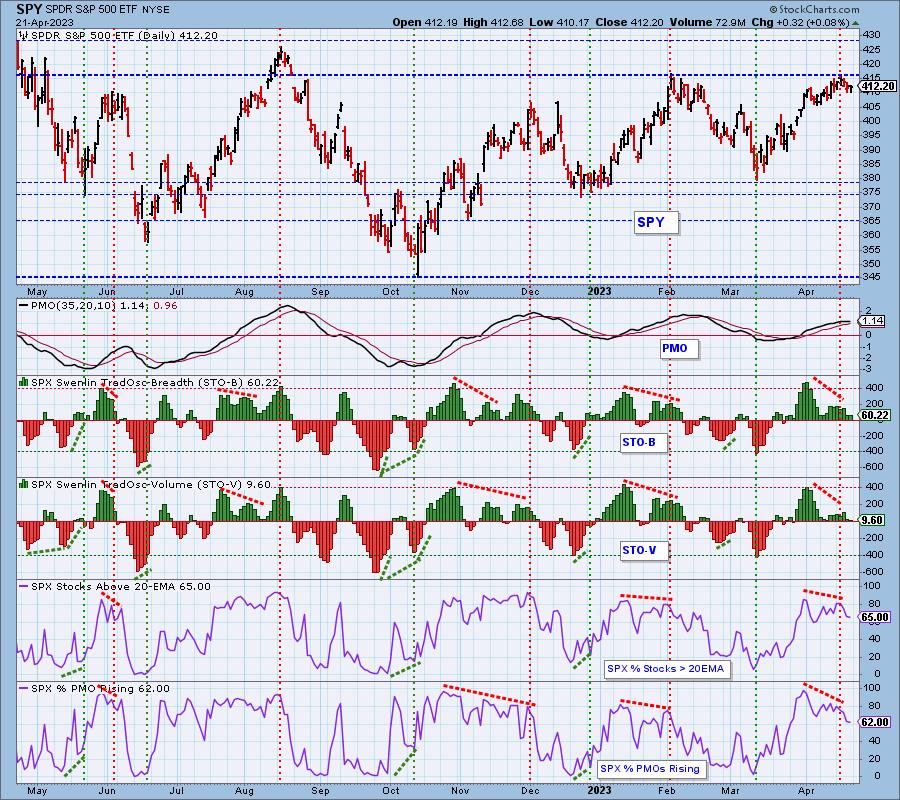The image size is (900, 800).
Task: Click the 60.22 STO-B value tag
Action: pos(876,415)
